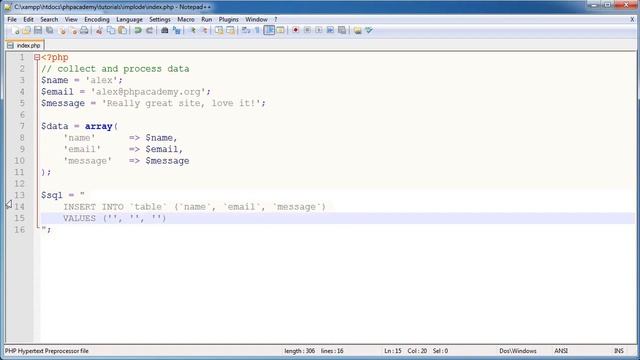
Task: Click the Playback macro icon
Action: click(319, 31)
